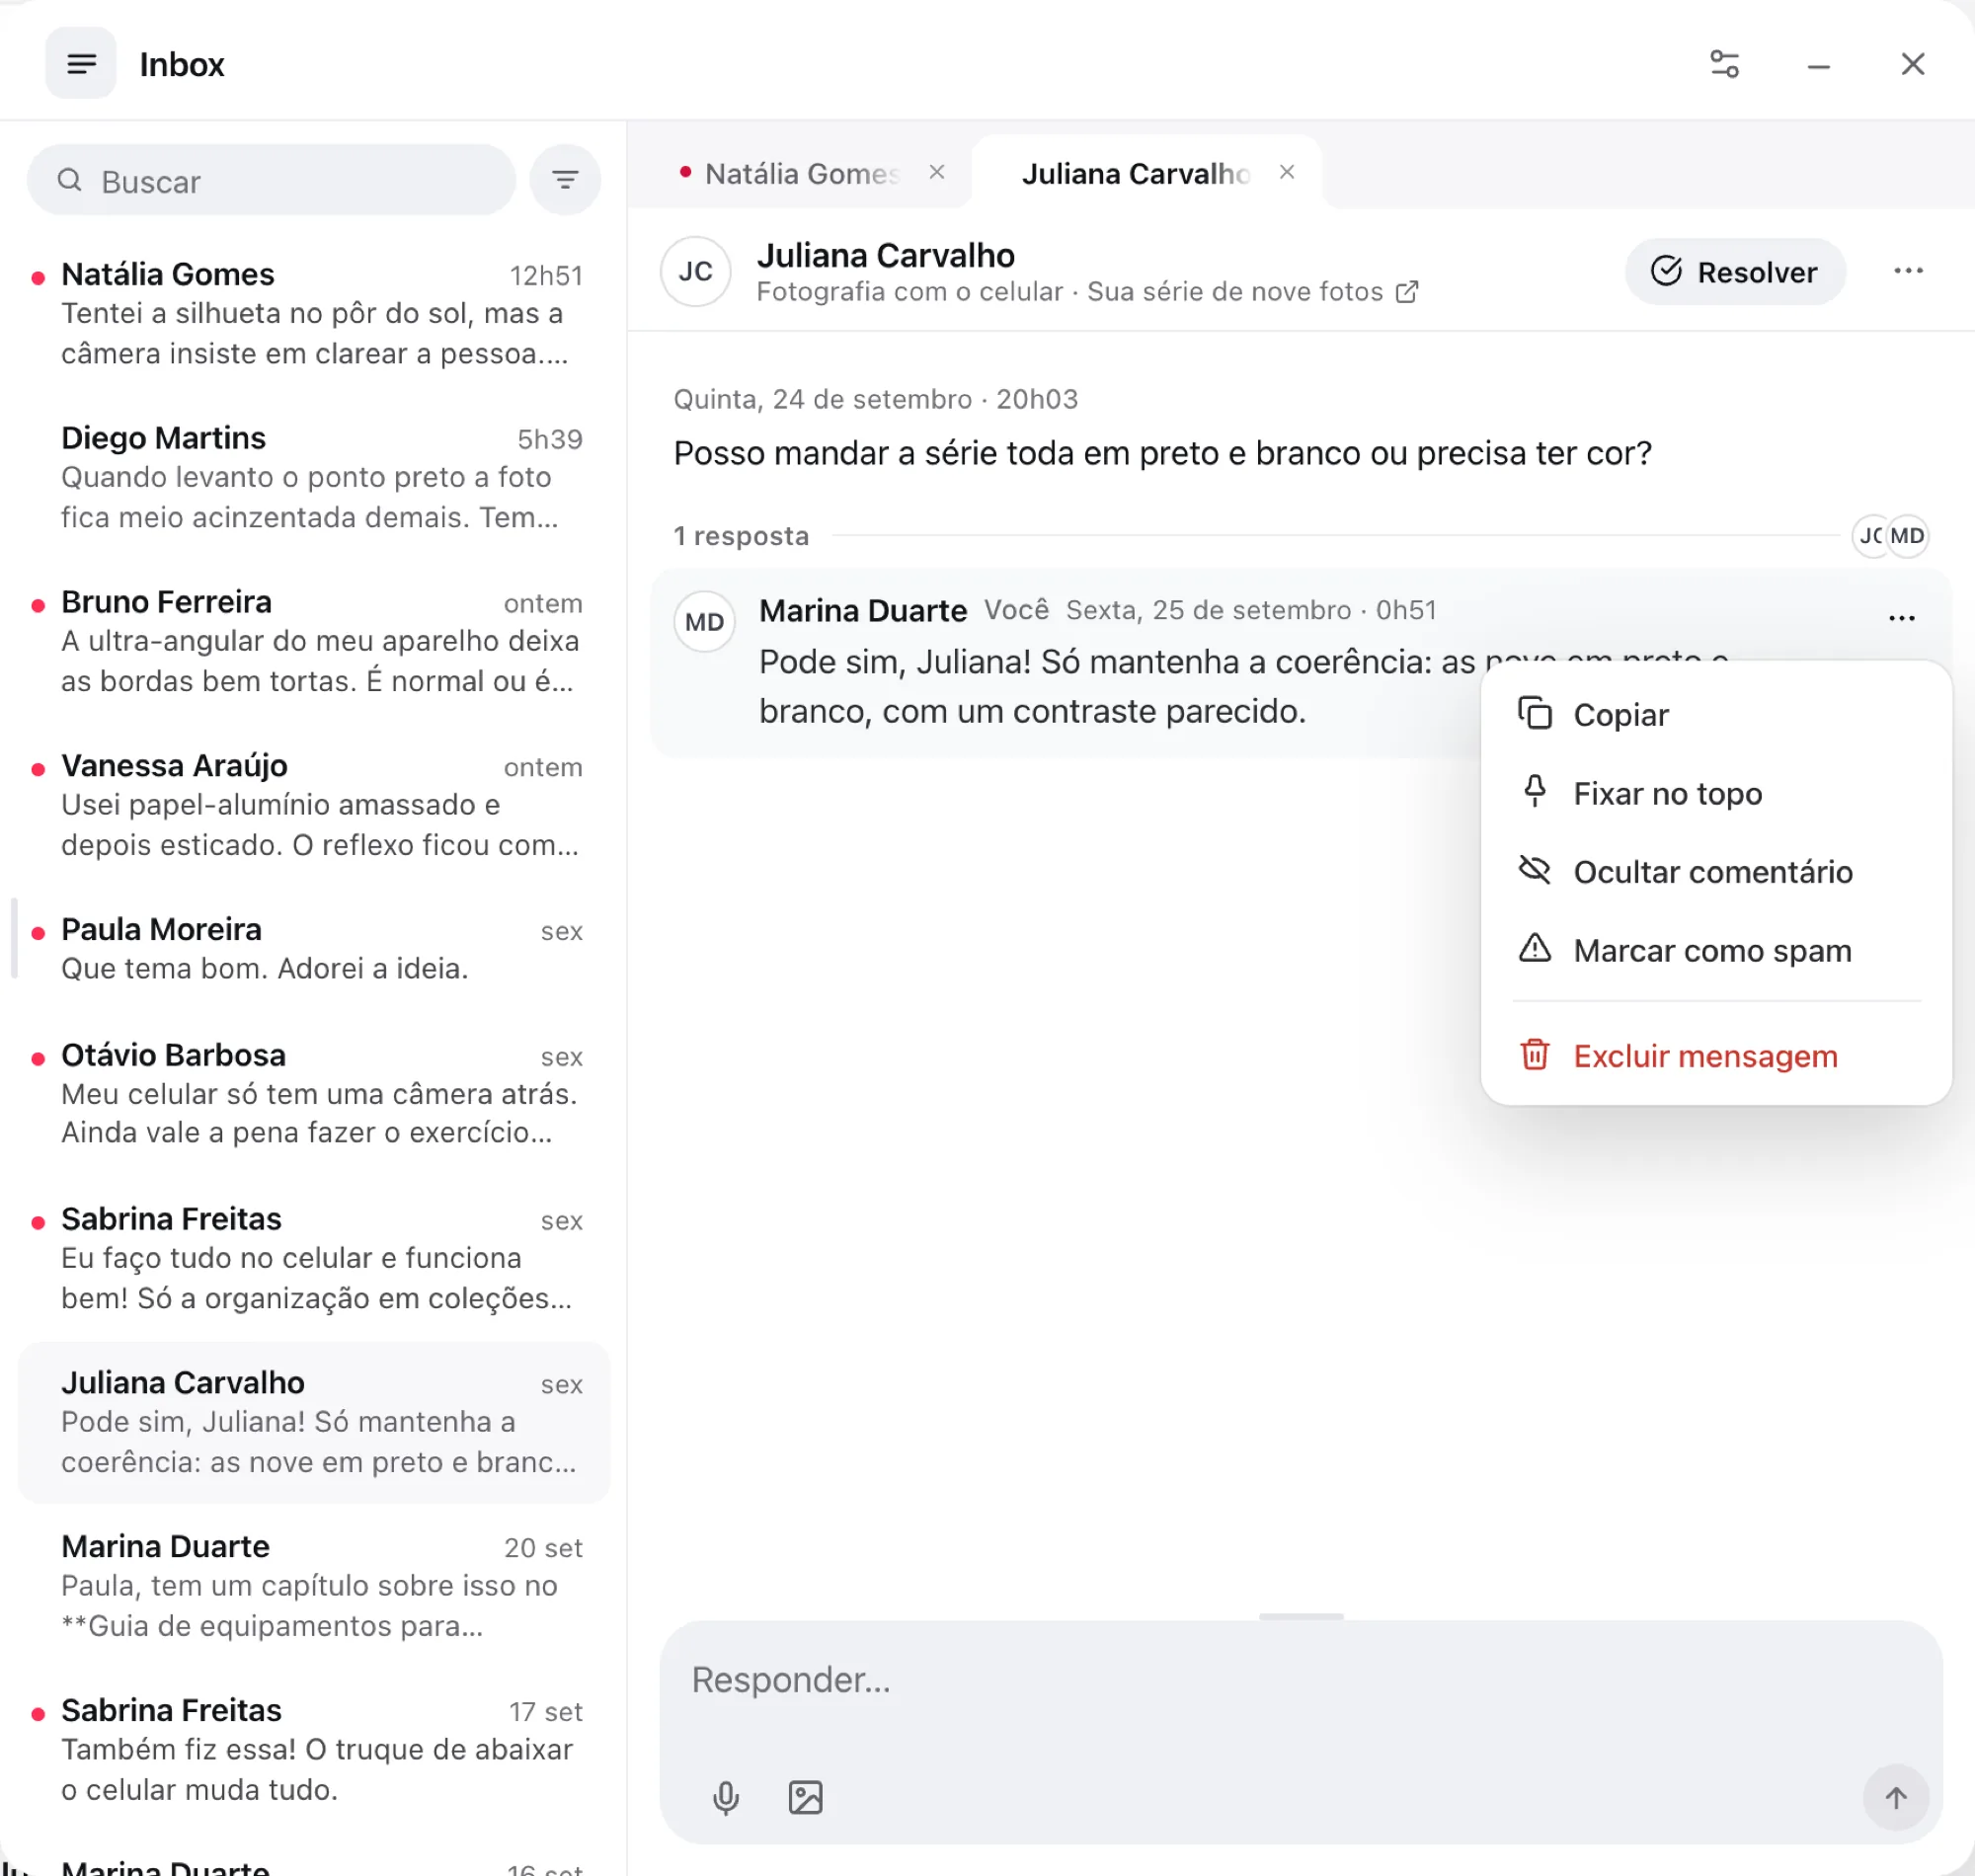Image resolution: width=1975 pixels, height=1876 pixels.
Task: Click the JC participant avatar on reply line
Action: click(1869, 536)
